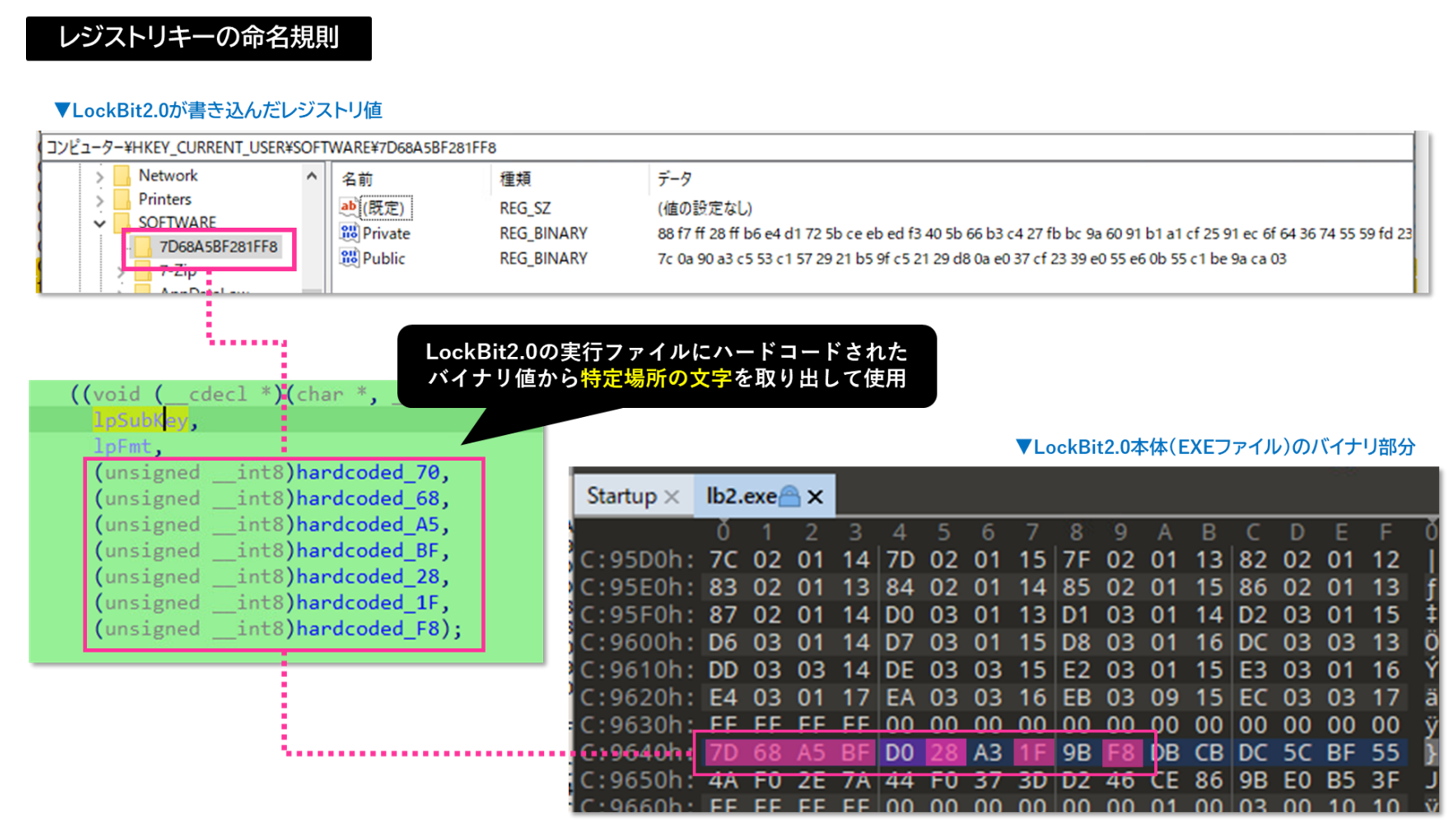Sort by the 種類 column header
This screenshot has width=1455, height=827.
click(516, 179)
